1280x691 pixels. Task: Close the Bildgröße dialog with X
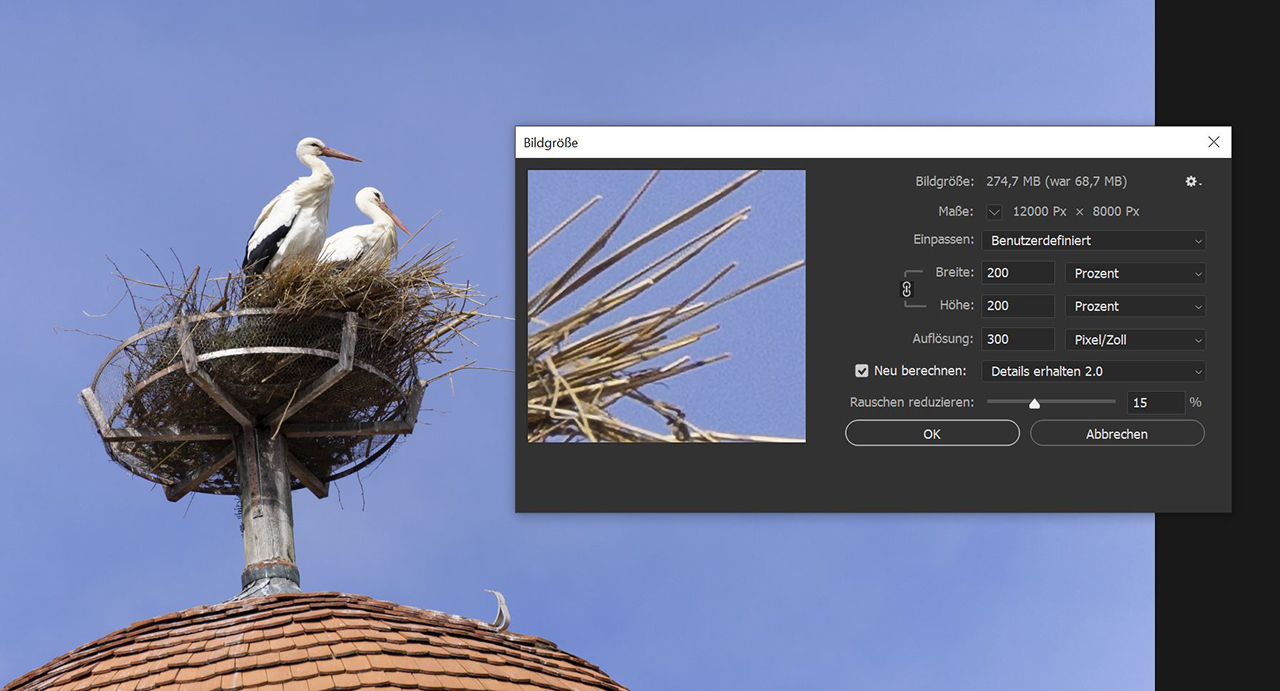click(1213, 142)
